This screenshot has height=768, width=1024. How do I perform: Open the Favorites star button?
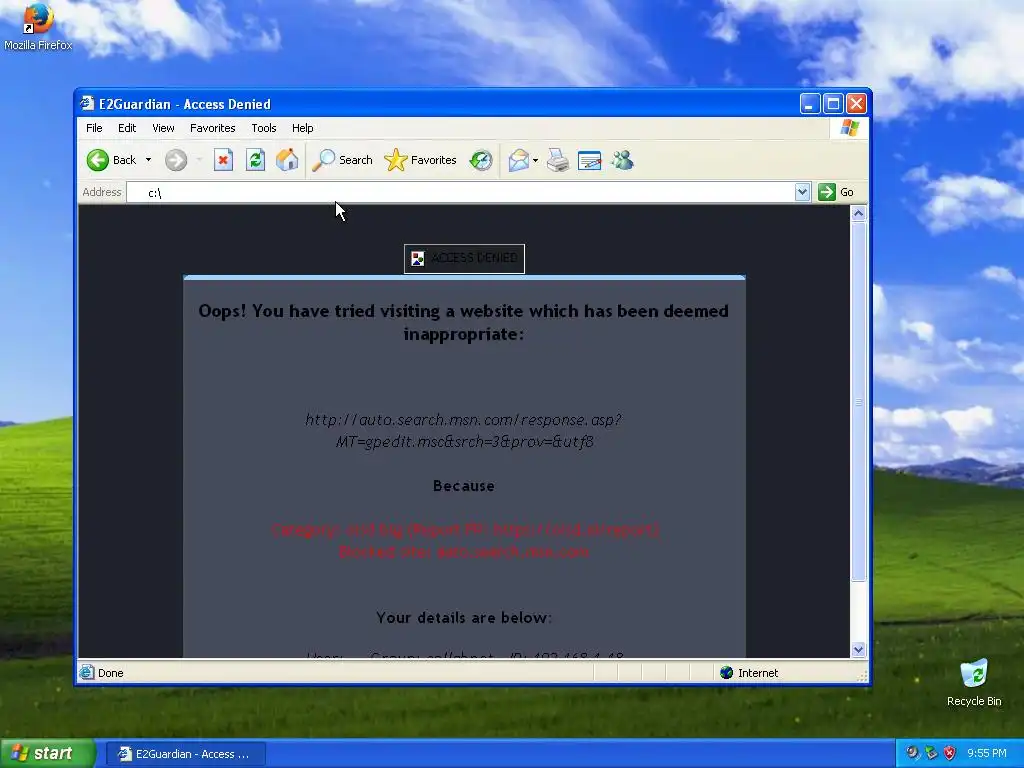(421, 160)
